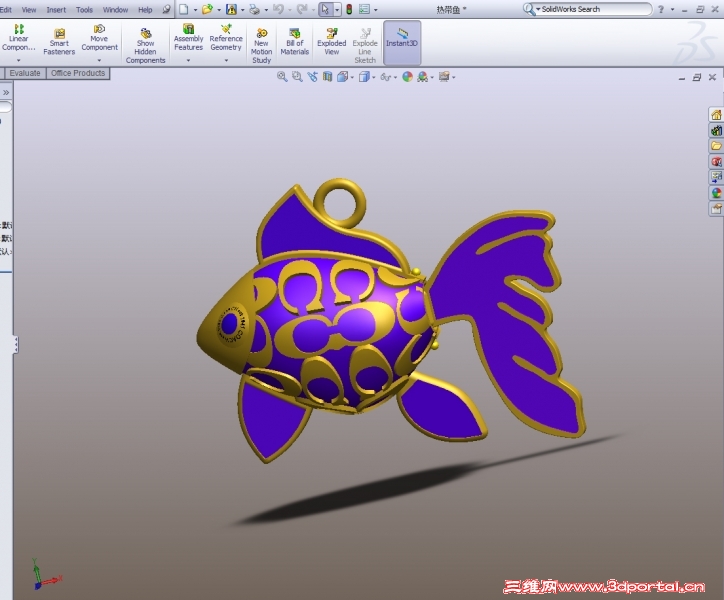This screenshot has width=724, height=600.
Task: Expand the left panel with double chevron
Action: click(6, 92)
